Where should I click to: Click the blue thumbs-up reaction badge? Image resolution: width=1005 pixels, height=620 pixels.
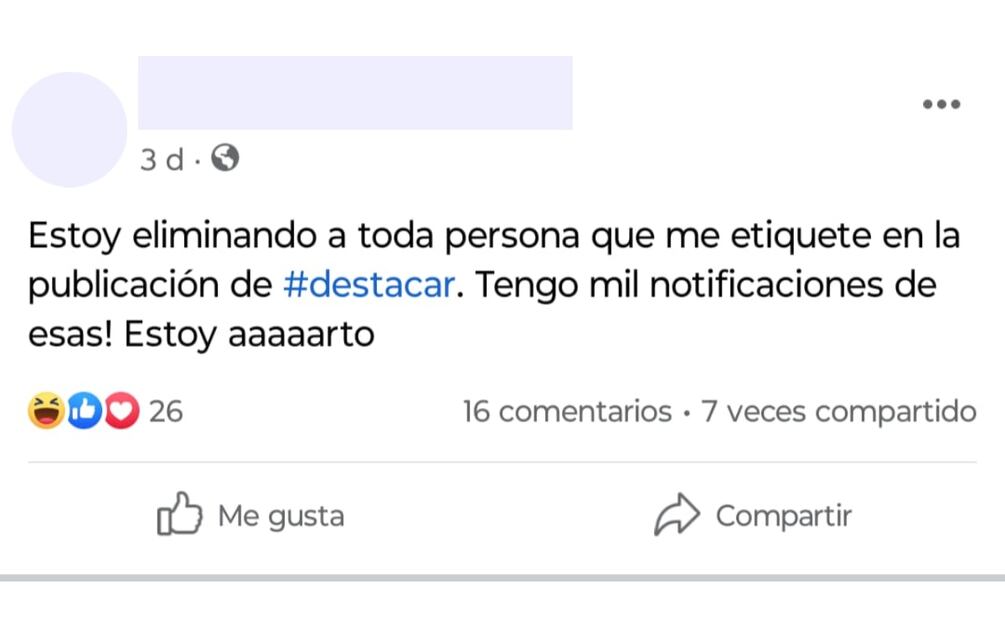click(x=84, y=411)
